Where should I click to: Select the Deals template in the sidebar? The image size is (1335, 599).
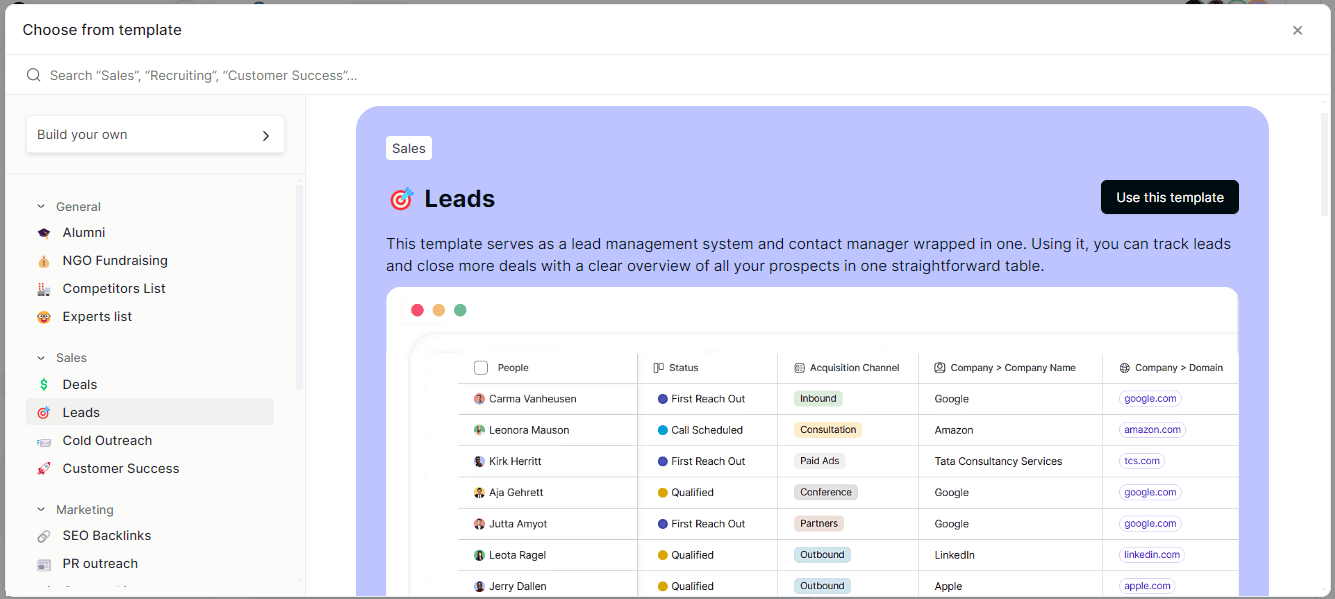[x=80, y=384]
